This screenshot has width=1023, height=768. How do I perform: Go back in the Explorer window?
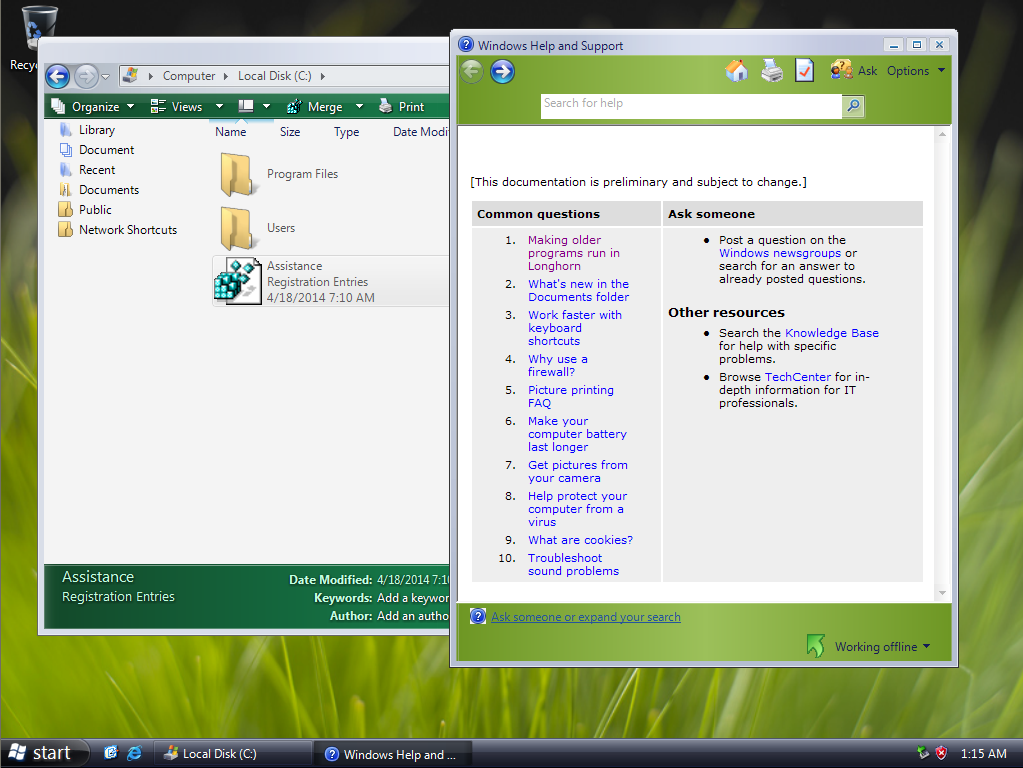tap(57, 76)
